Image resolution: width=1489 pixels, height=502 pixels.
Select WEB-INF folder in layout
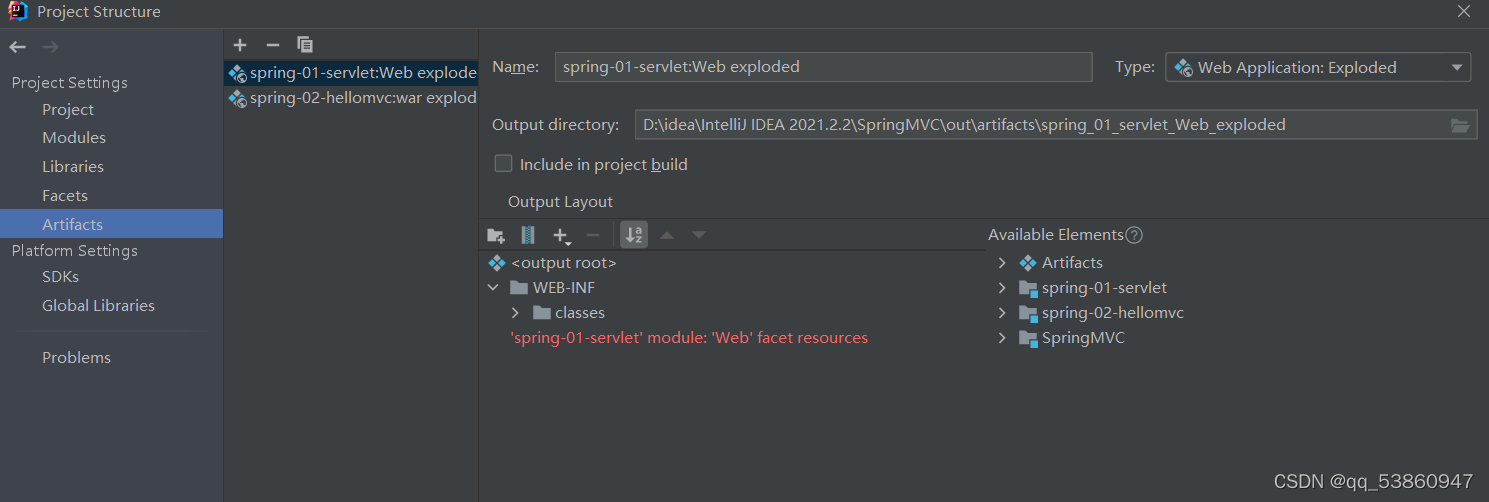point(565,288)
